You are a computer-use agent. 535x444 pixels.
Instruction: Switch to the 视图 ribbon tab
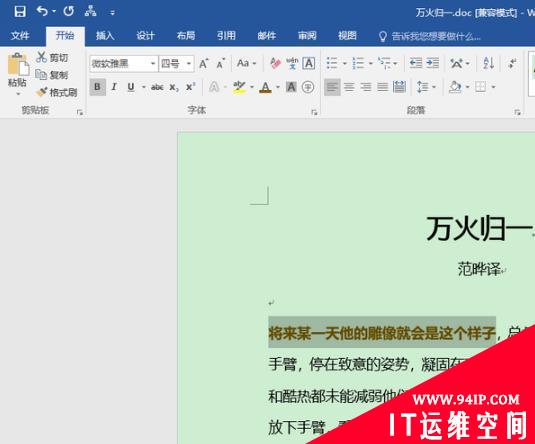[x=347, y=35]
